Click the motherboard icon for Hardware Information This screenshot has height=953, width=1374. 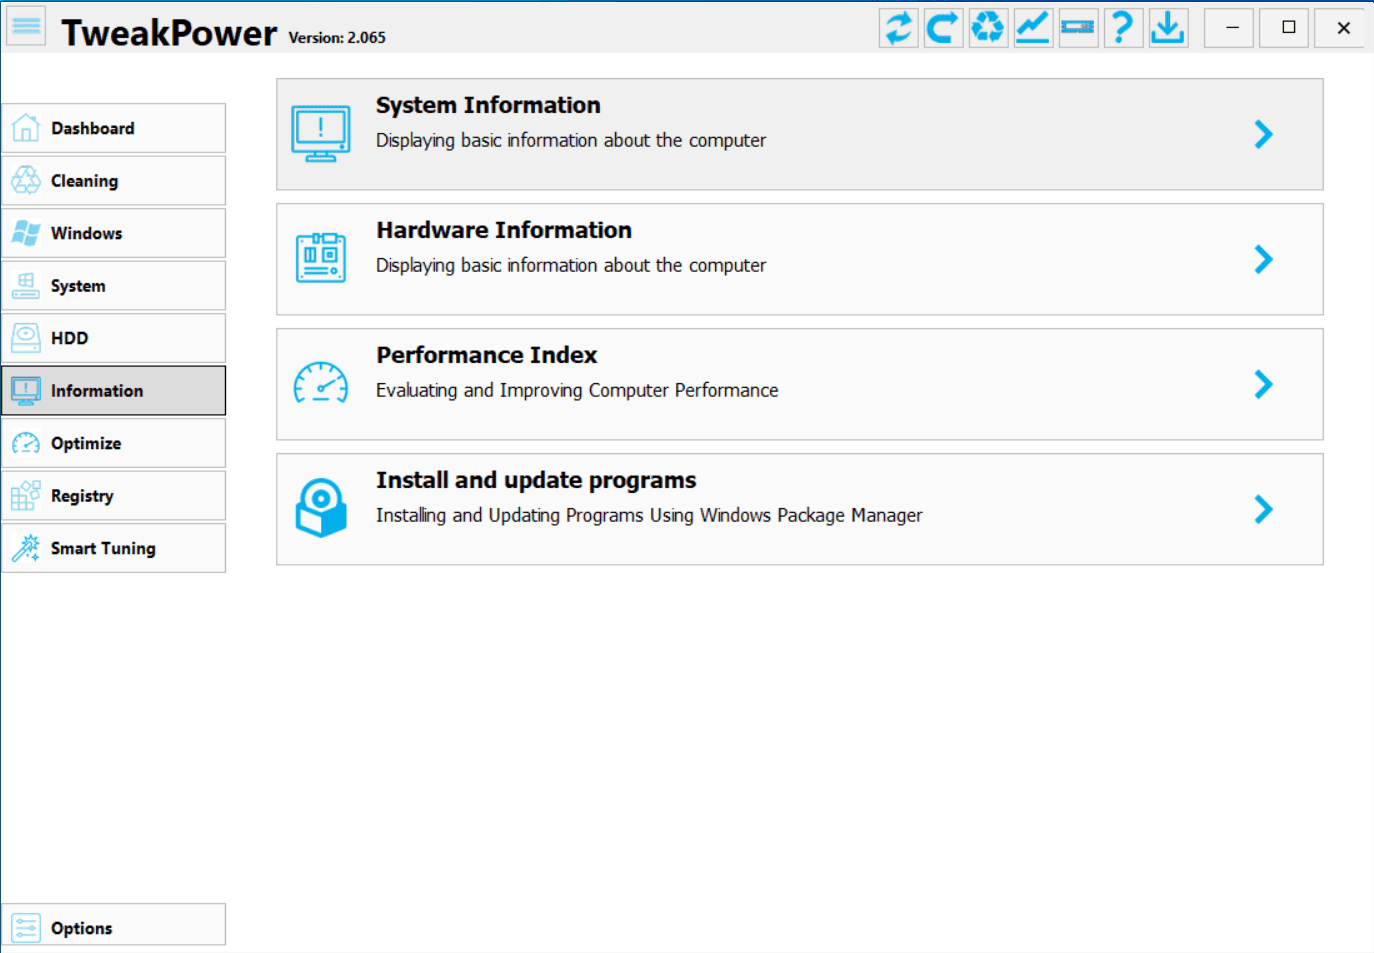(321, 258)
